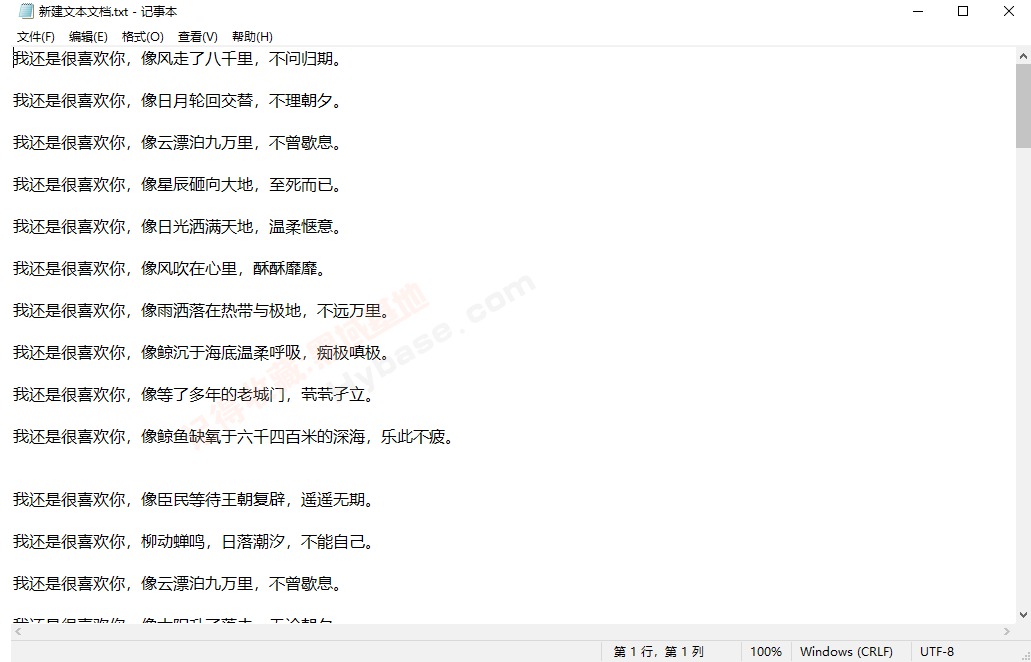Minimize the 记事本 window
The height and width of the screenshot is (662, 1031).
917,12
